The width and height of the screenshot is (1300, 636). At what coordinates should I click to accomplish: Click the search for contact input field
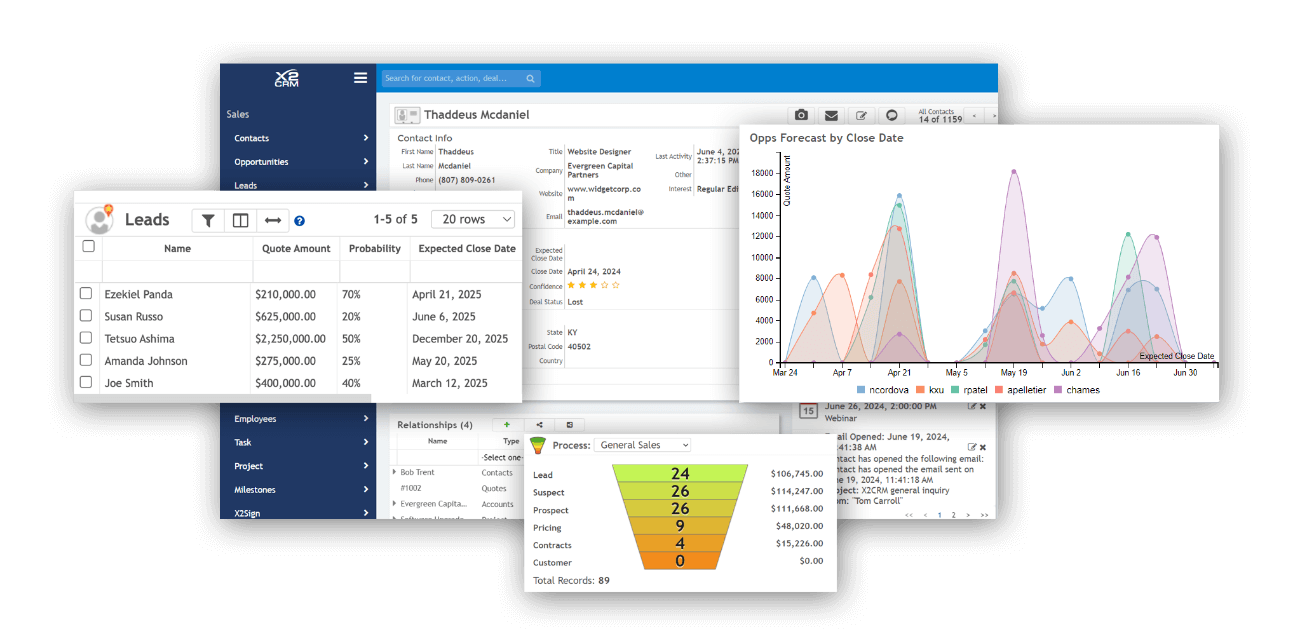[453, 78]
